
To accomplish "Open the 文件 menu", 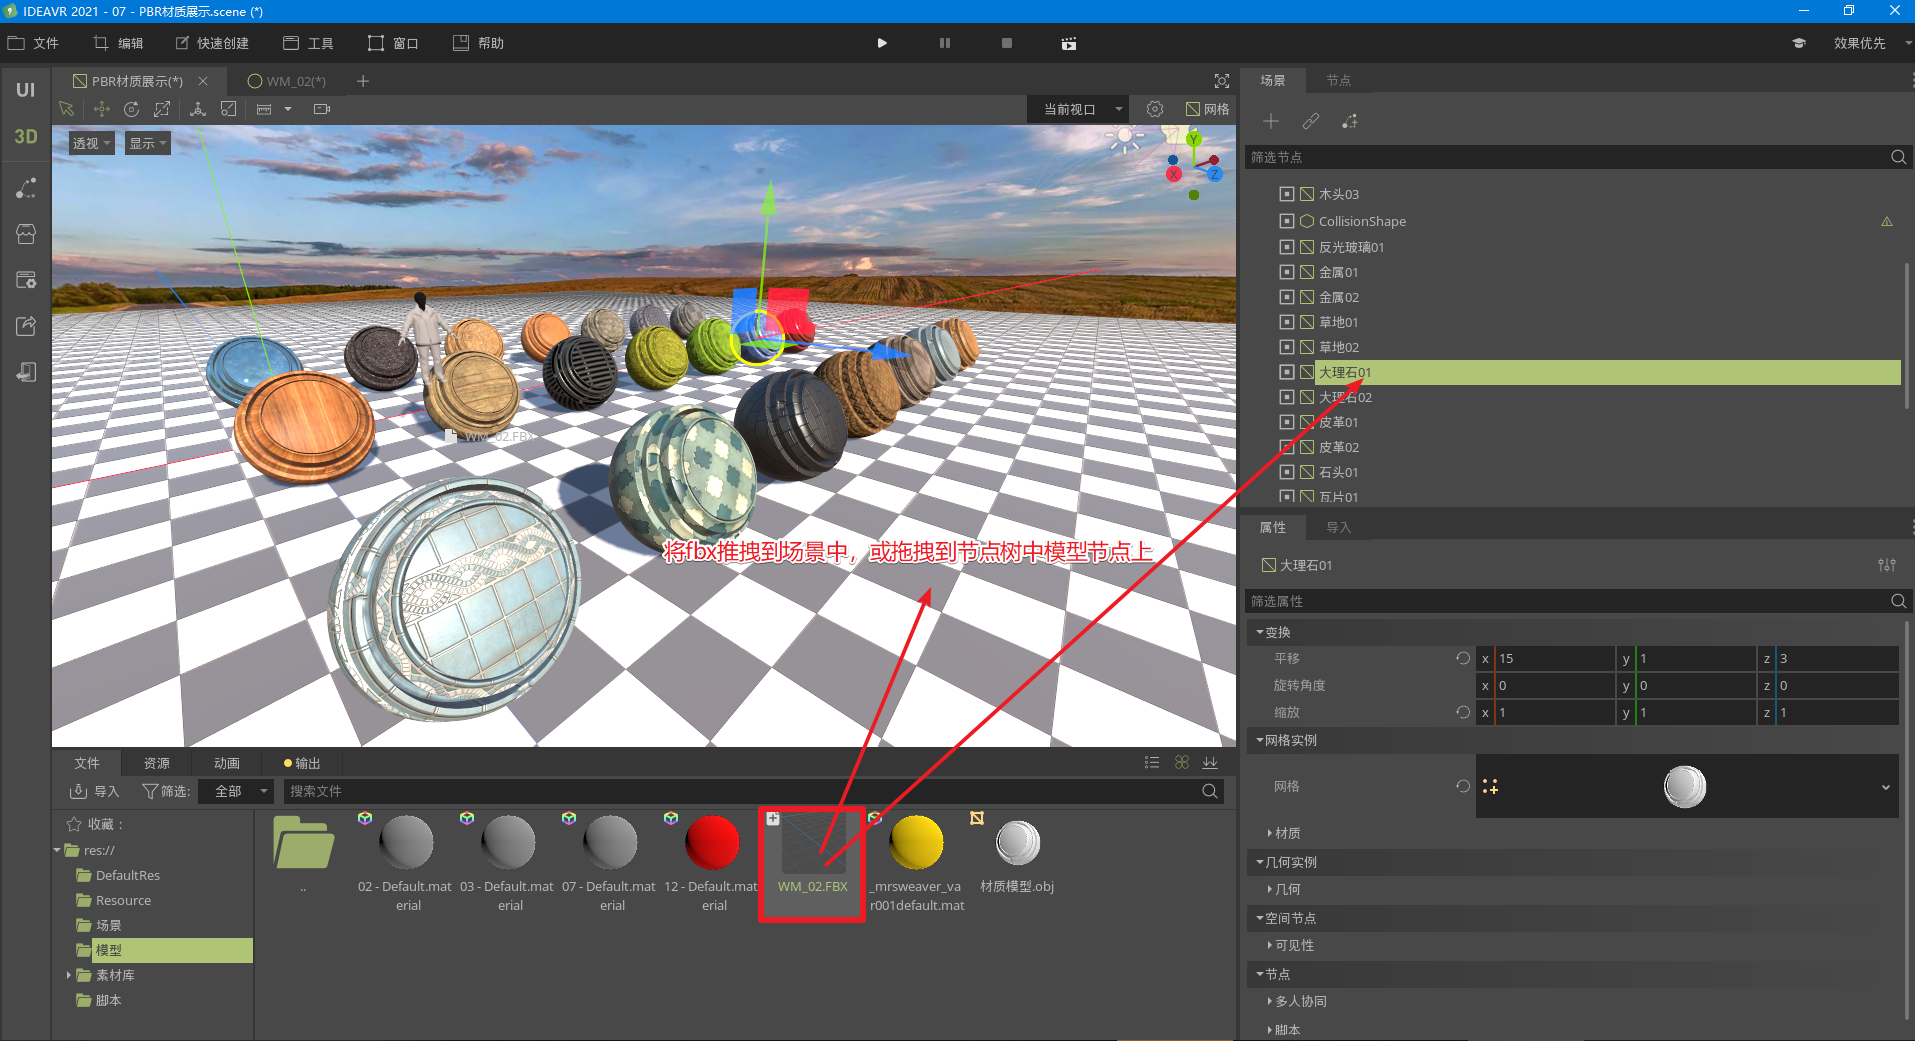I will click(34, 43).
